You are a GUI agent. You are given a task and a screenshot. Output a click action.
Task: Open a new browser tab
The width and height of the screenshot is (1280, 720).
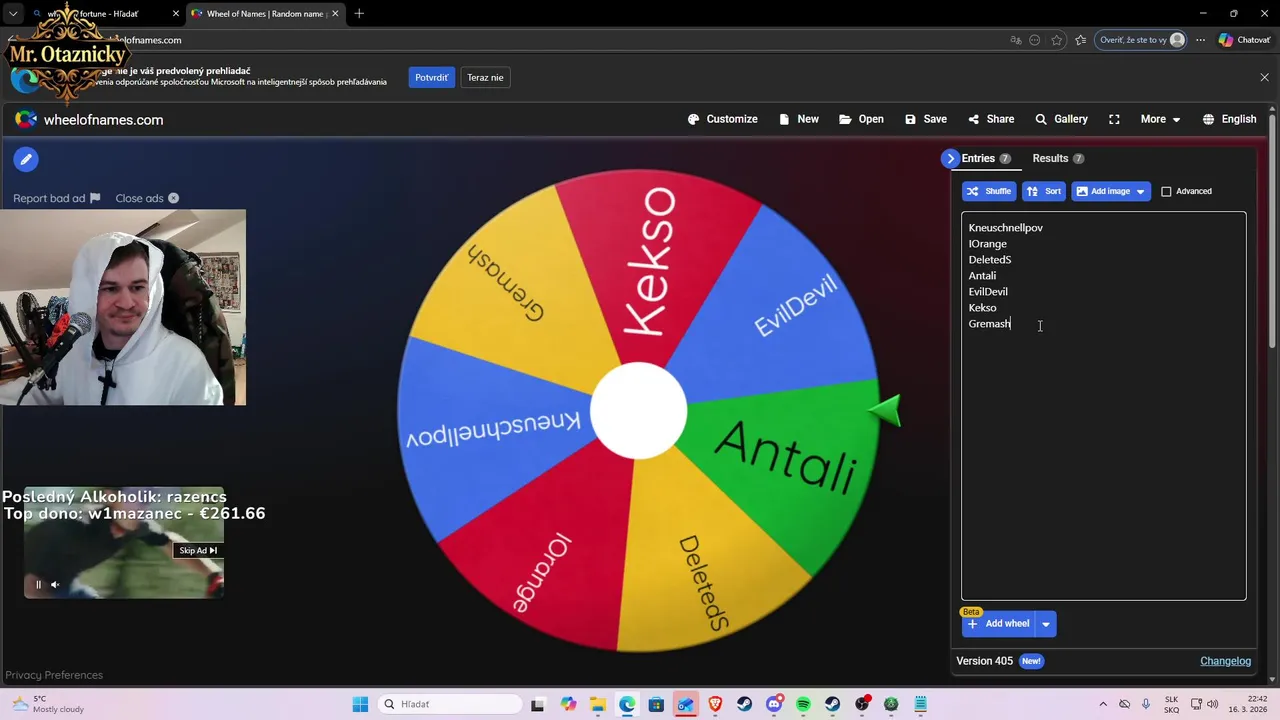(x=359, y=14)
